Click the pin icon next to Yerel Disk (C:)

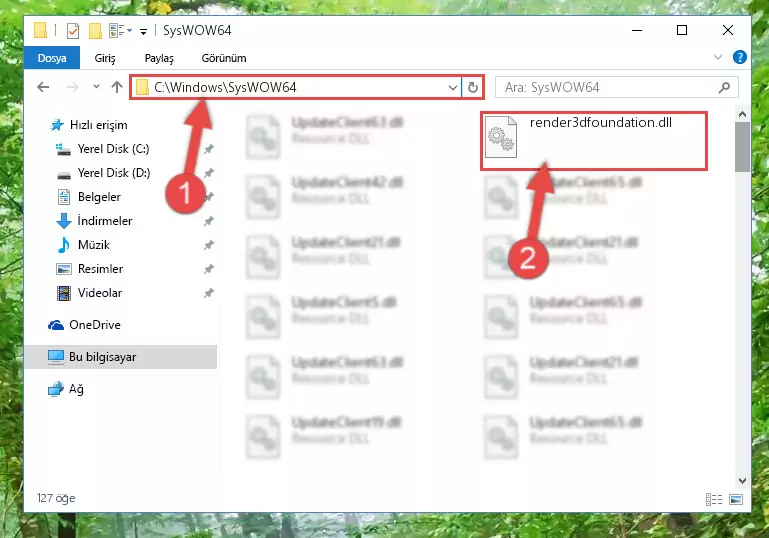[x=209, y=149]
